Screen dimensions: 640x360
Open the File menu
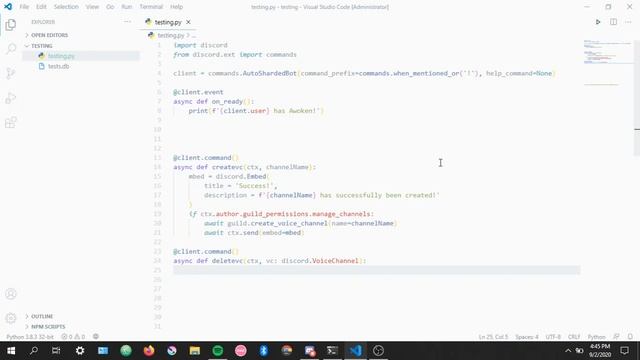click(x=24, y=7)
